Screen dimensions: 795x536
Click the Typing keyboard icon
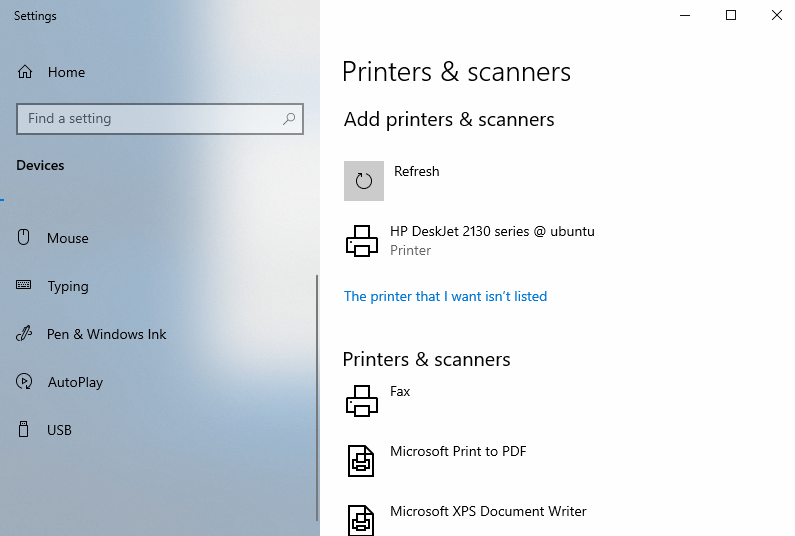click(x=25, y=286)
